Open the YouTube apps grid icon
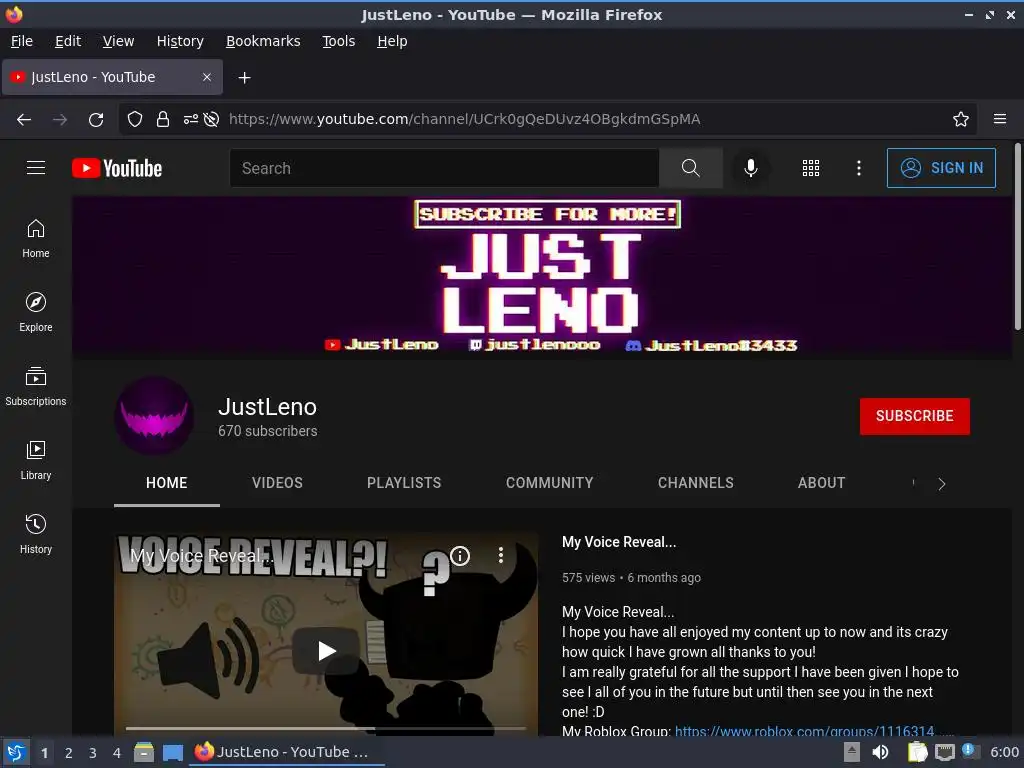 coord(810,168)
